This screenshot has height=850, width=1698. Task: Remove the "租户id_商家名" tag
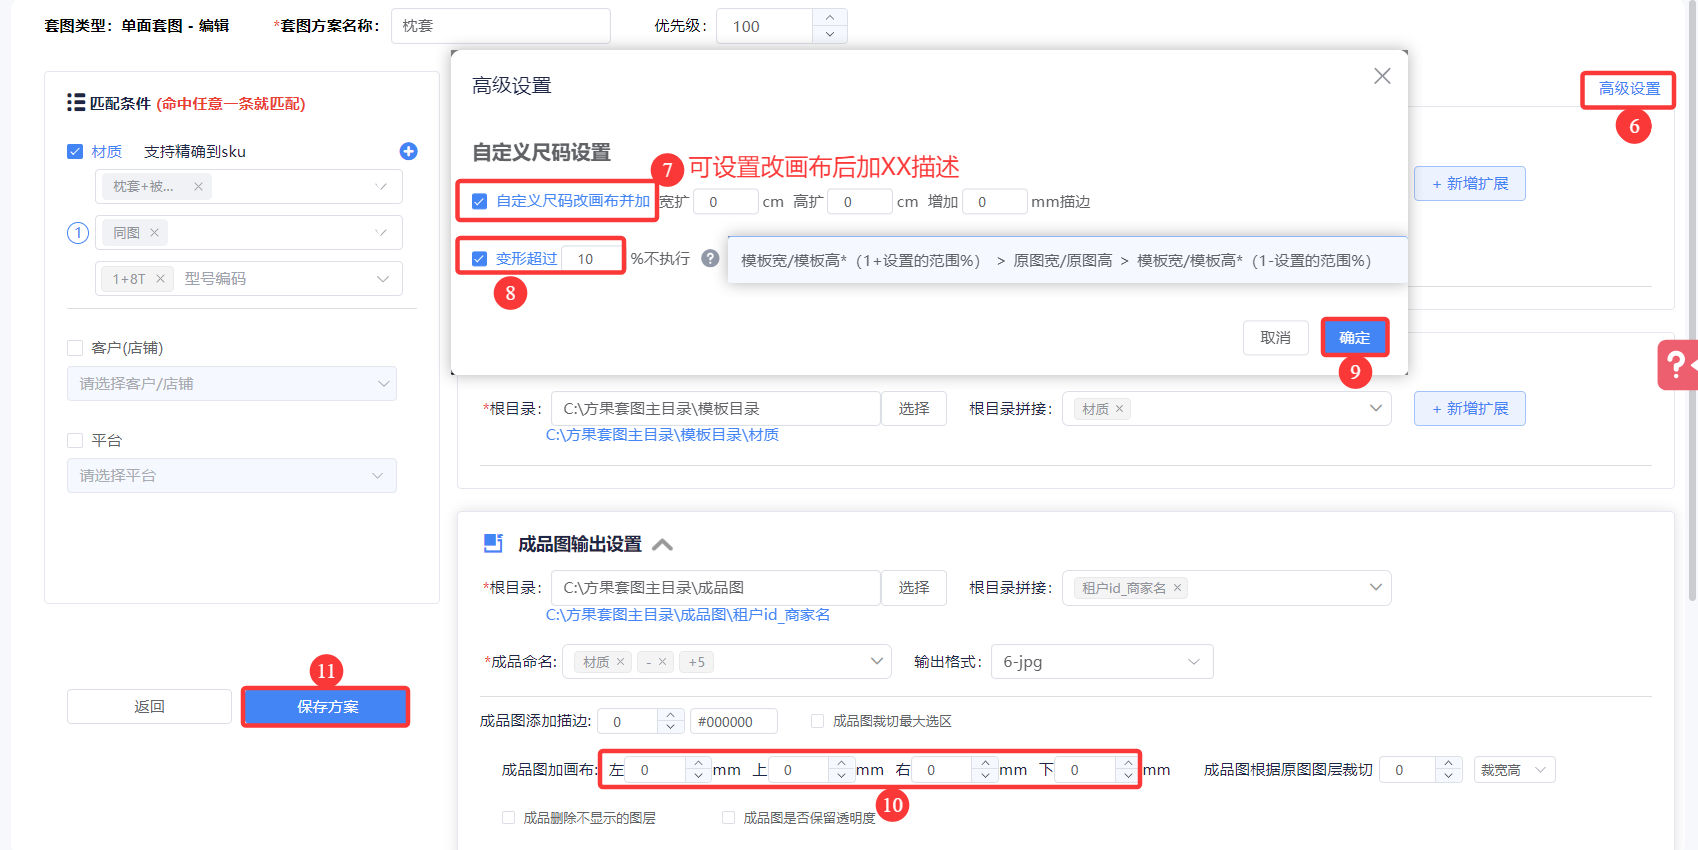[1177, 588]
